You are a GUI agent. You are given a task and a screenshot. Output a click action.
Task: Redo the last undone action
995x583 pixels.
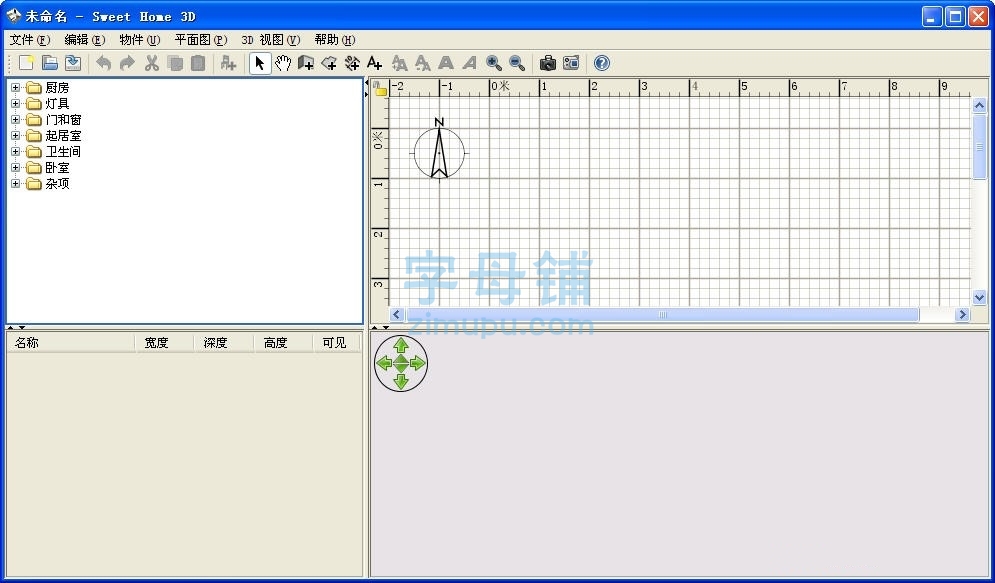click(127, 63)
